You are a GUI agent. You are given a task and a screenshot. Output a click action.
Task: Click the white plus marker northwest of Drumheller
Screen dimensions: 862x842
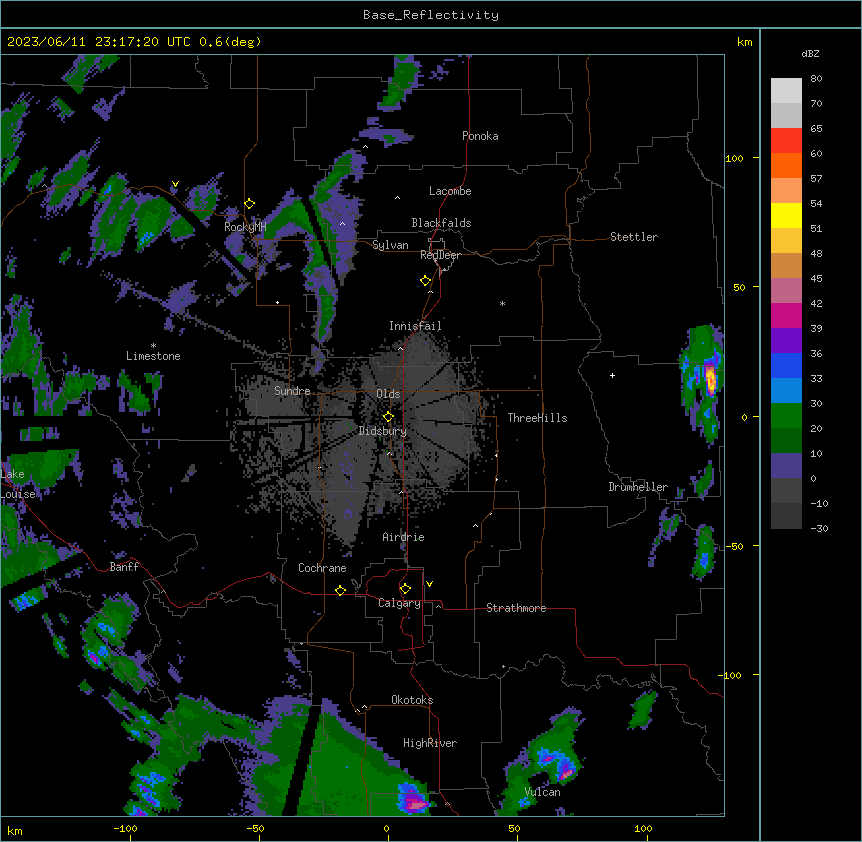612,375
